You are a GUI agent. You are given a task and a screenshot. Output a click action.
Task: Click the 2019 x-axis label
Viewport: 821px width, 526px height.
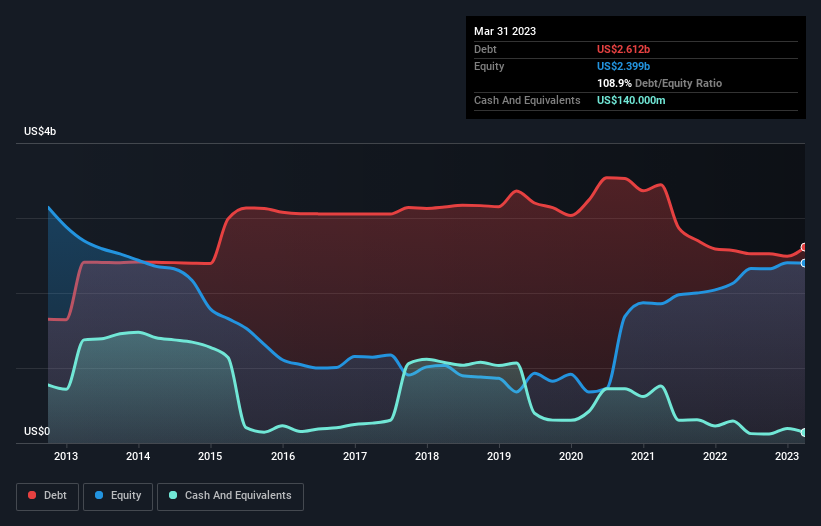(x=499, y=456)
